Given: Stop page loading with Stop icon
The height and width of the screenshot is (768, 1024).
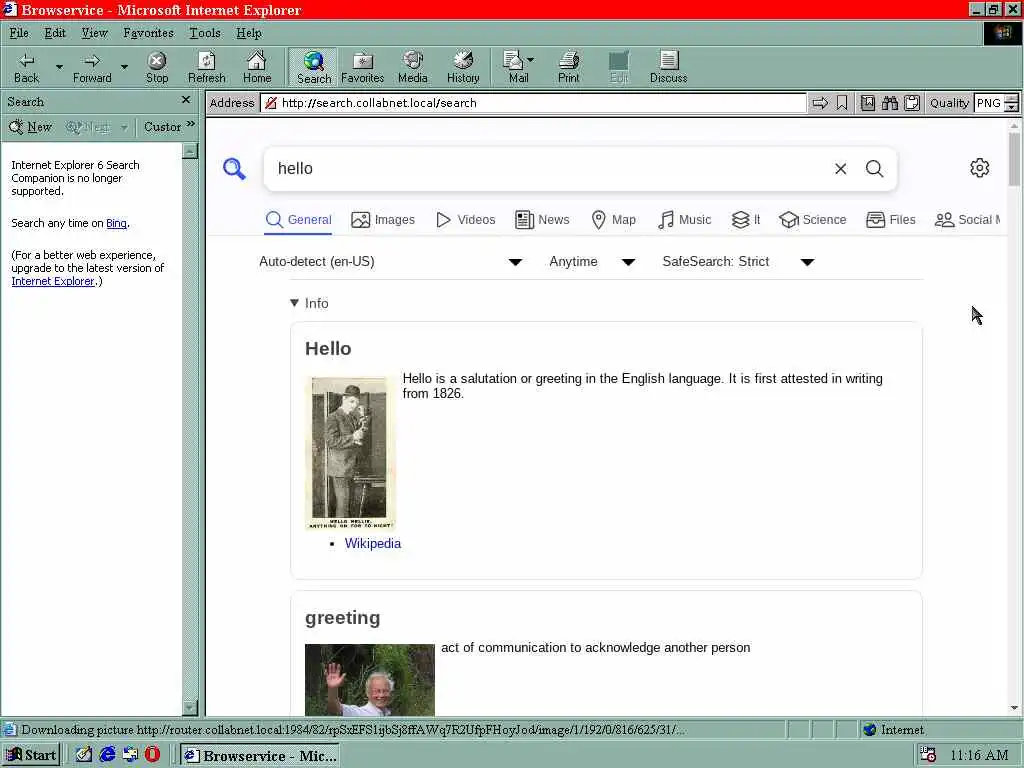Looking at the screenshot, I should point(157,68).
